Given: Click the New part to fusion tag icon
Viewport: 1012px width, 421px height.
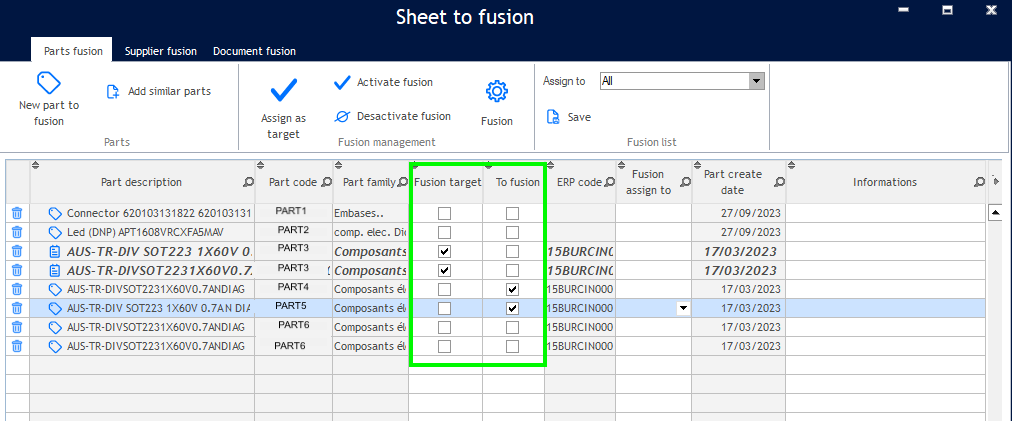Looking at the screenshot, I should 49,82.
